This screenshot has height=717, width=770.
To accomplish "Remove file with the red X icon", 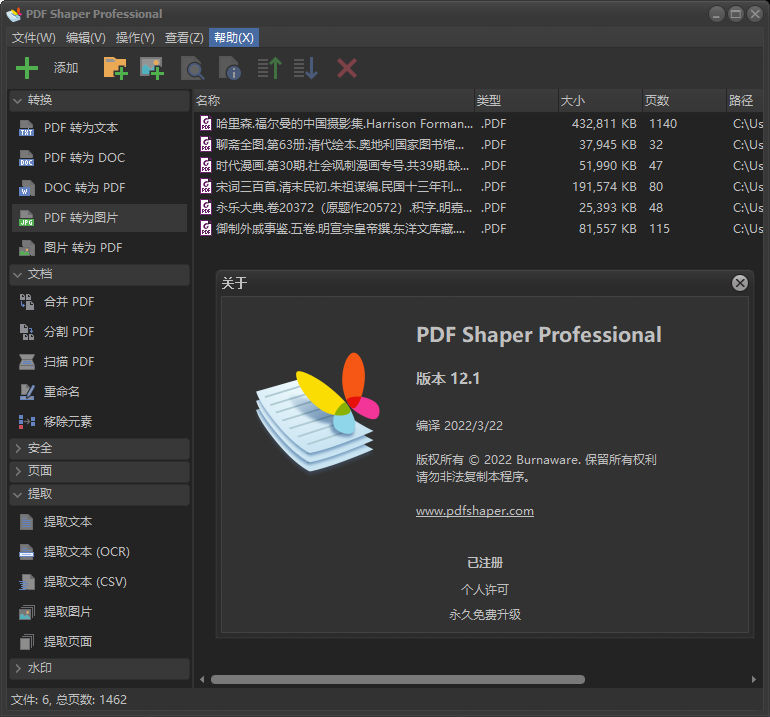I will 347,68.
